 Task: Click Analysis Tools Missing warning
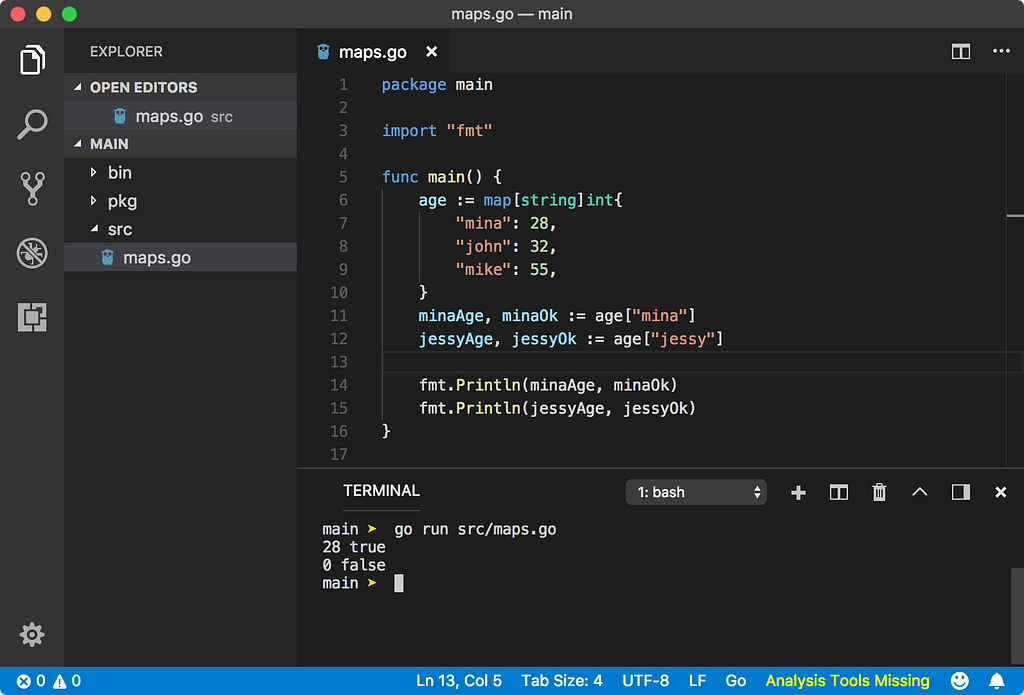click(x=847, y=681)
